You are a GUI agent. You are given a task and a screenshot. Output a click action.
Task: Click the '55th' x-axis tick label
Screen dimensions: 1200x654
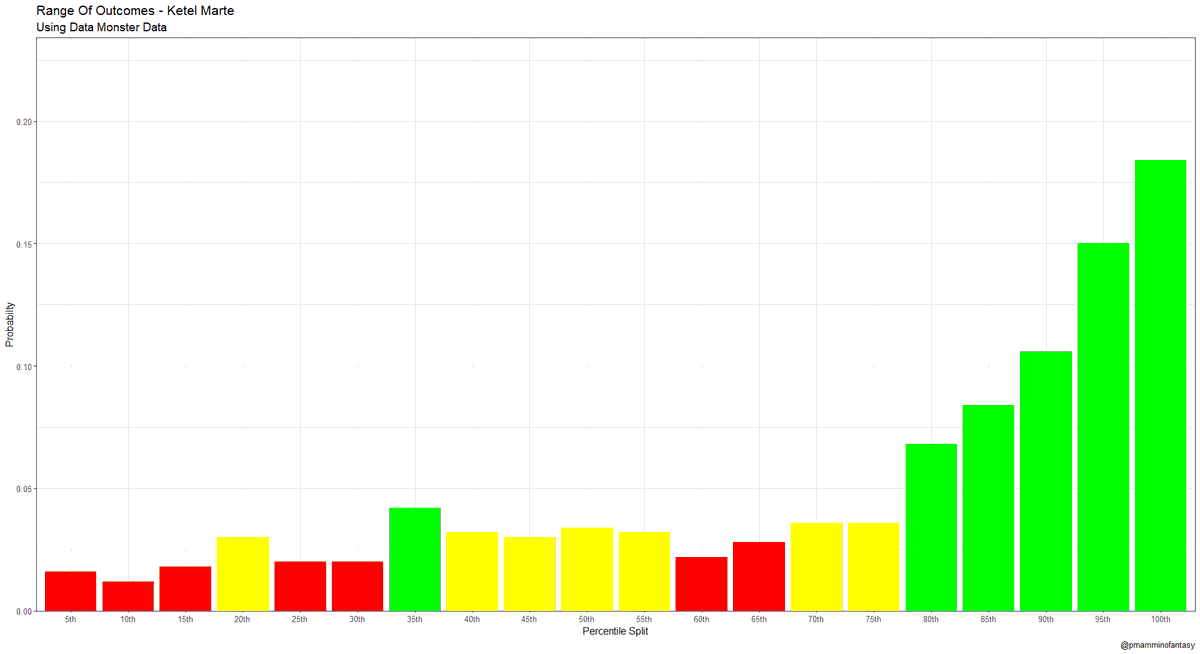(x=644, y=620)
